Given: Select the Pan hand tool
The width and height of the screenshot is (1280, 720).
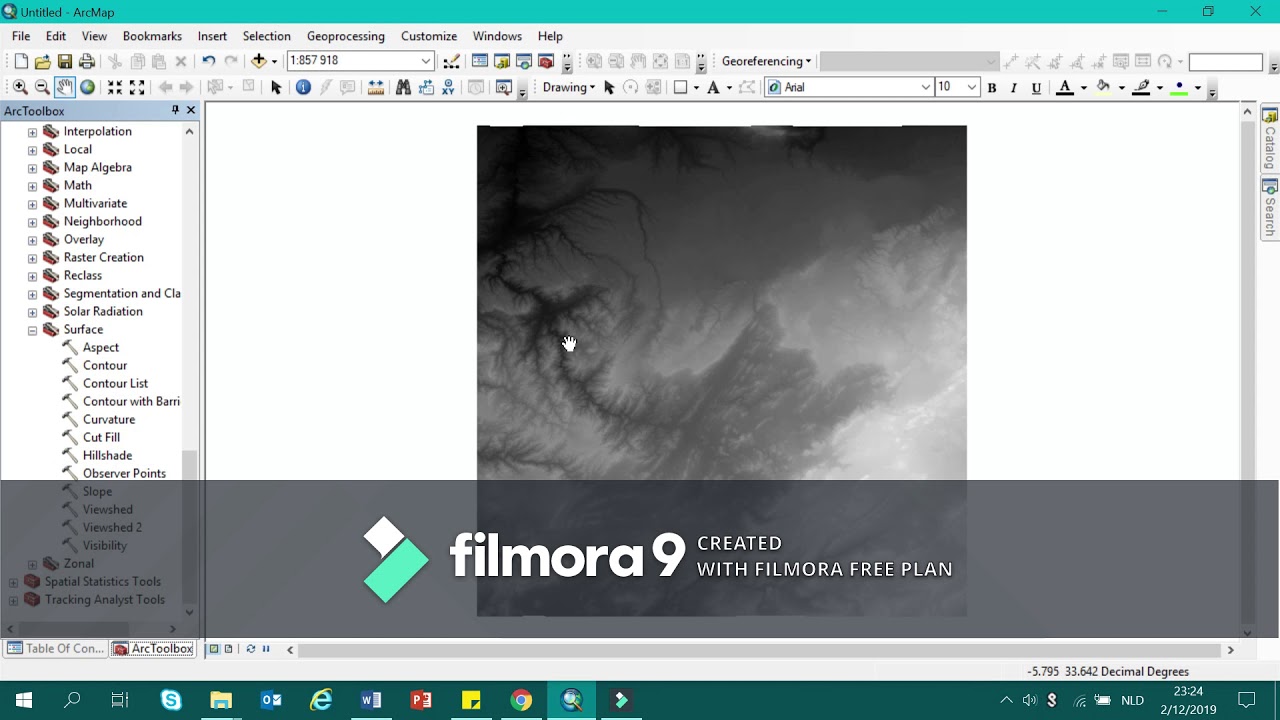Looking at the screenshot, I should [x=64, y=87].
